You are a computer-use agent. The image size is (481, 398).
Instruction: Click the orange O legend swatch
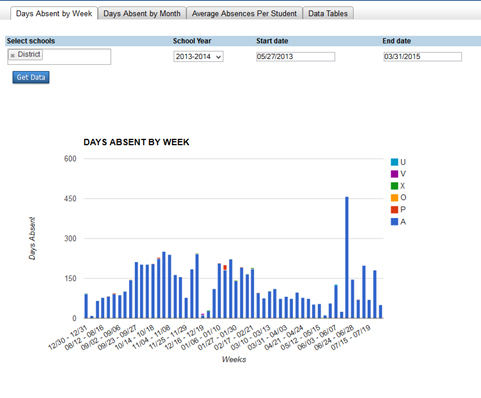394,198
